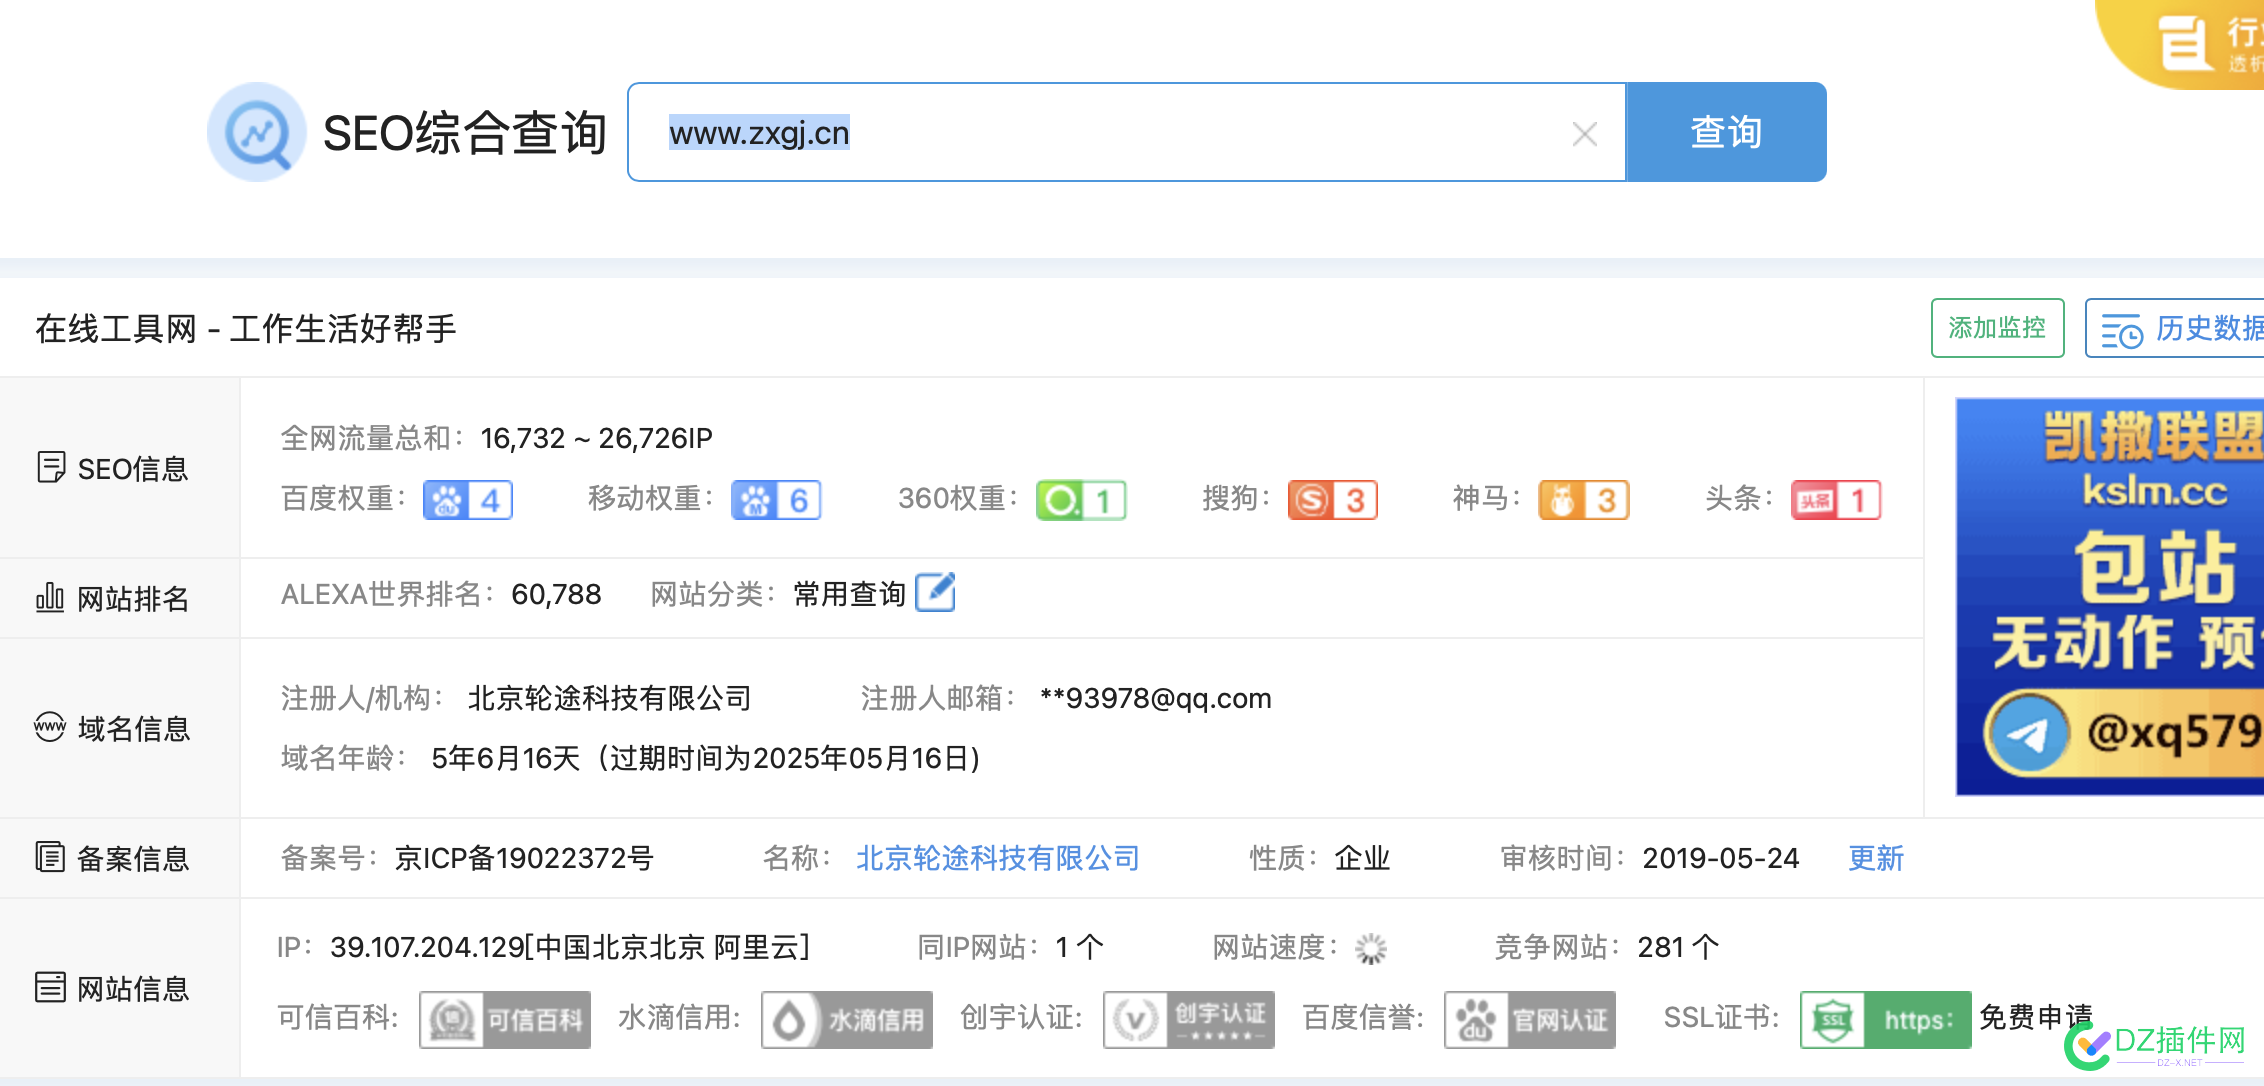The height and width of the screenshot is (1086, 2264).
Task: Click the 域名信息 www globe icon
Action: click(x=50, y=727)
